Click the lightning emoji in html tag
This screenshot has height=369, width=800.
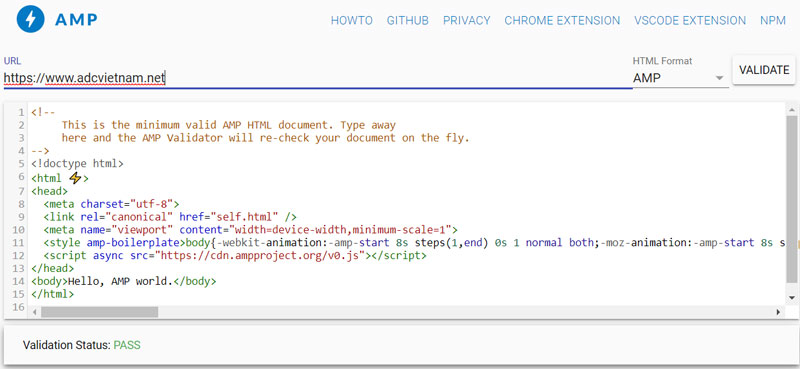[75, 178]
